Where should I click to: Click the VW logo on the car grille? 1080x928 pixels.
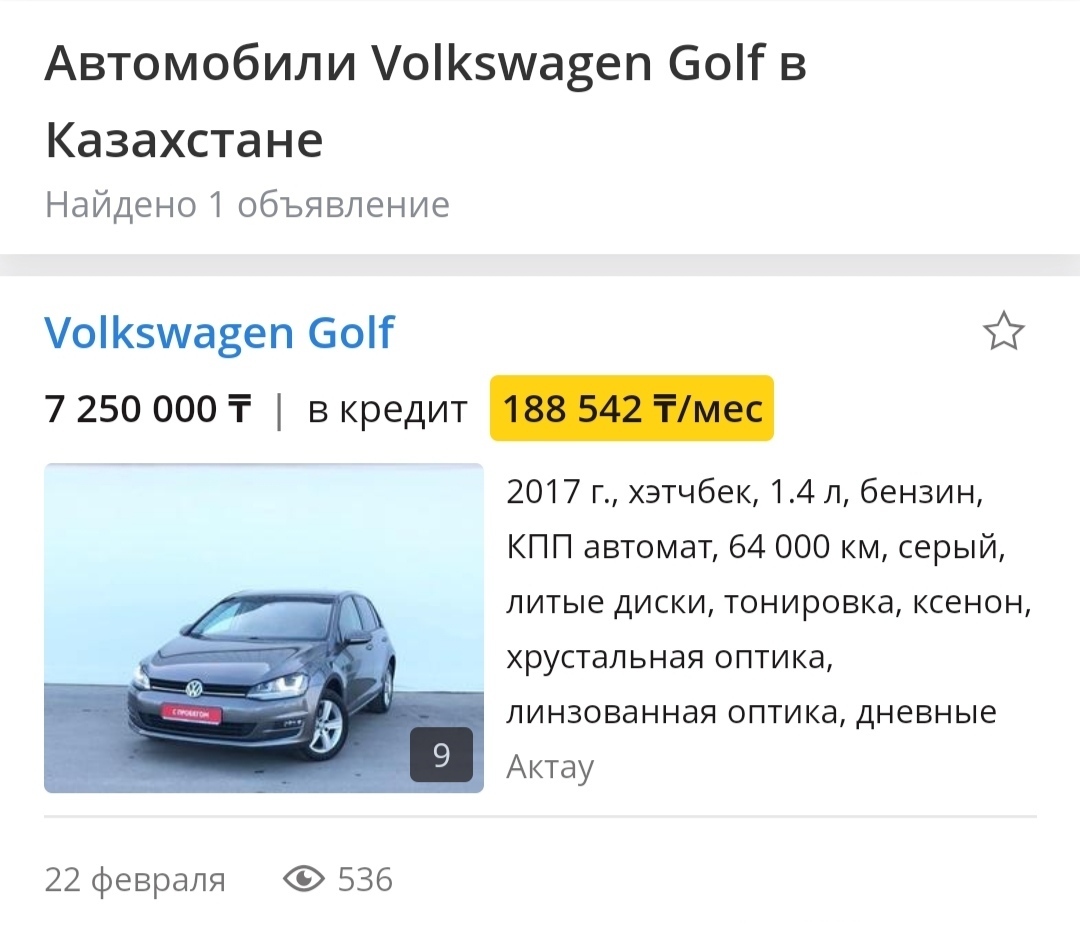(195, 688)
